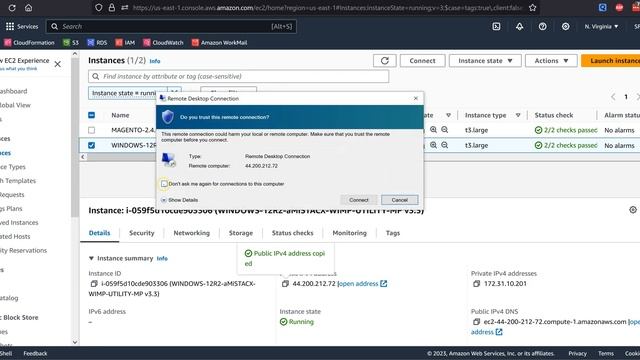The width and height of the screenshot is (640, 360).
Task: Focus the AWS Search field
Action: 171,26
